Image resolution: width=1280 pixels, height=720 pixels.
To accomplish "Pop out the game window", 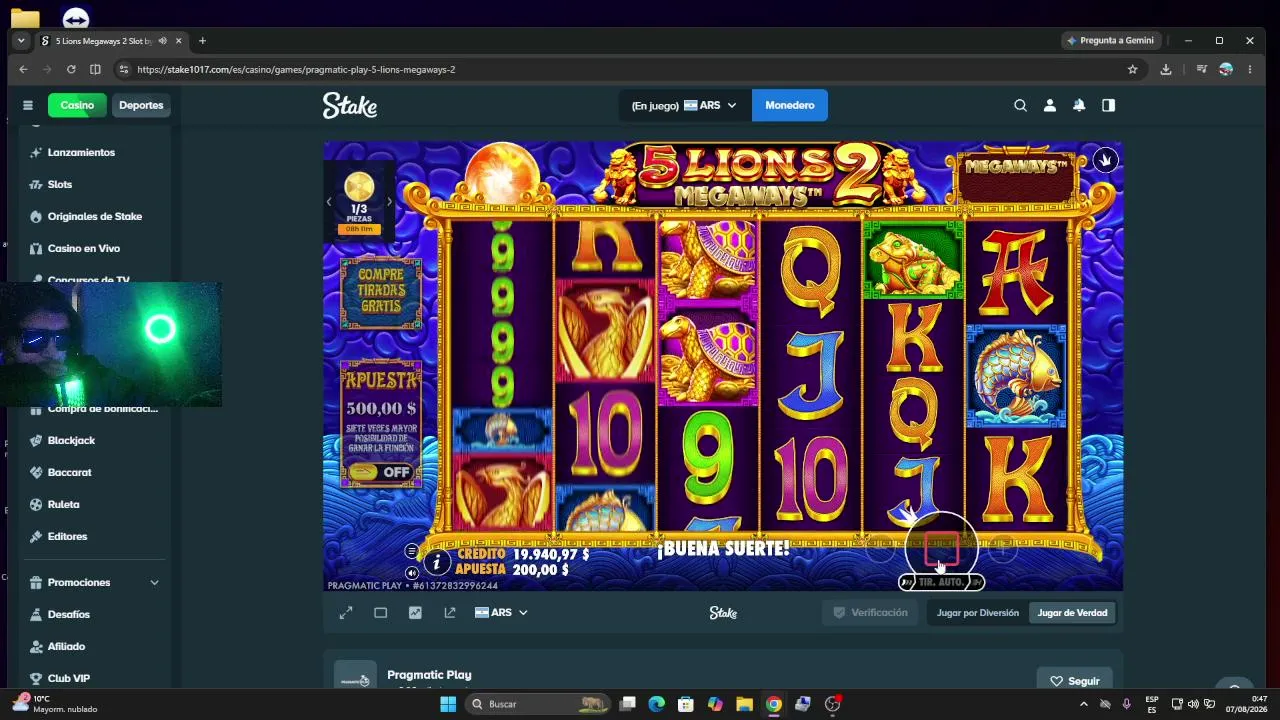I will coord(450,613).
